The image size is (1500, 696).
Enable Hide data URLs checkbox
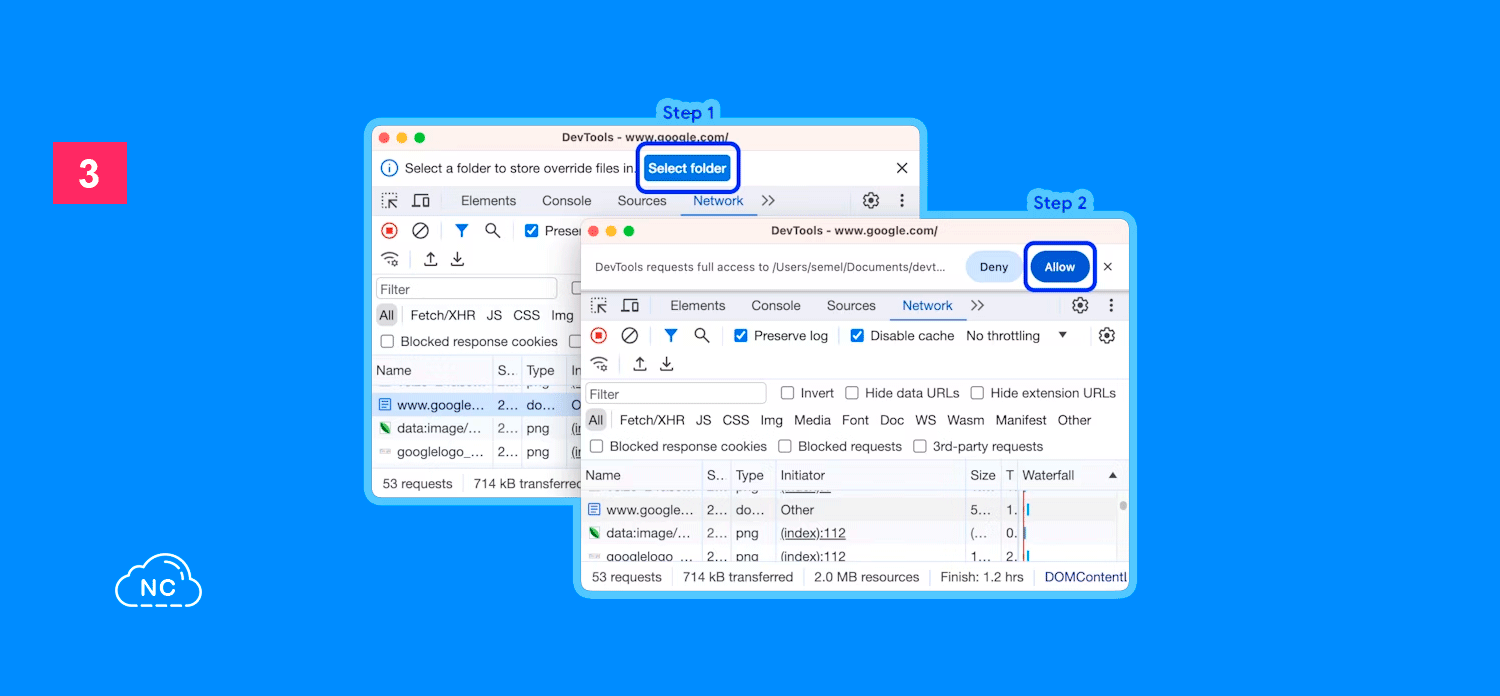(x=852, y=393)
